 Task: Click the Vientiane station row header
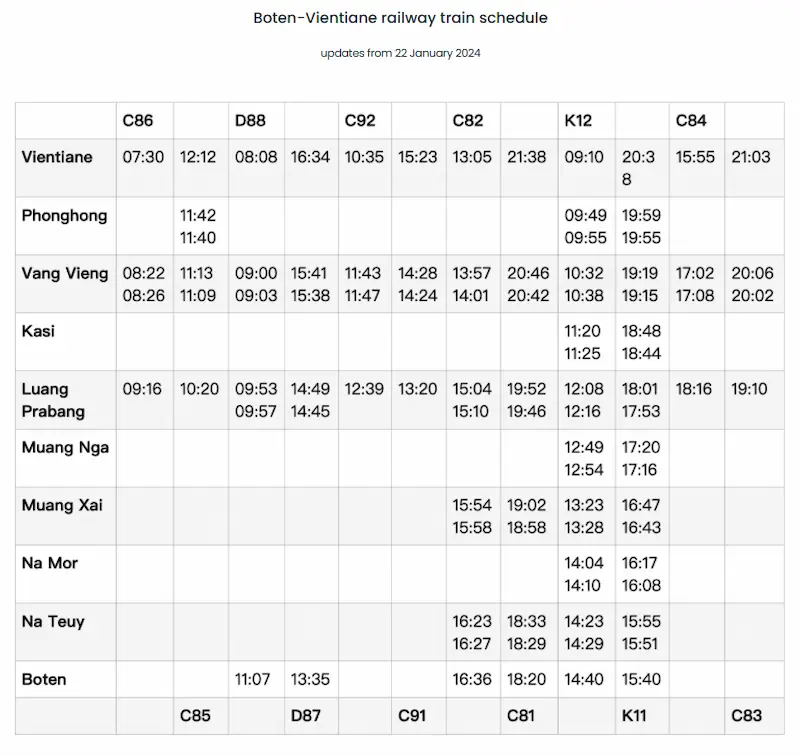tap(57, 157)
